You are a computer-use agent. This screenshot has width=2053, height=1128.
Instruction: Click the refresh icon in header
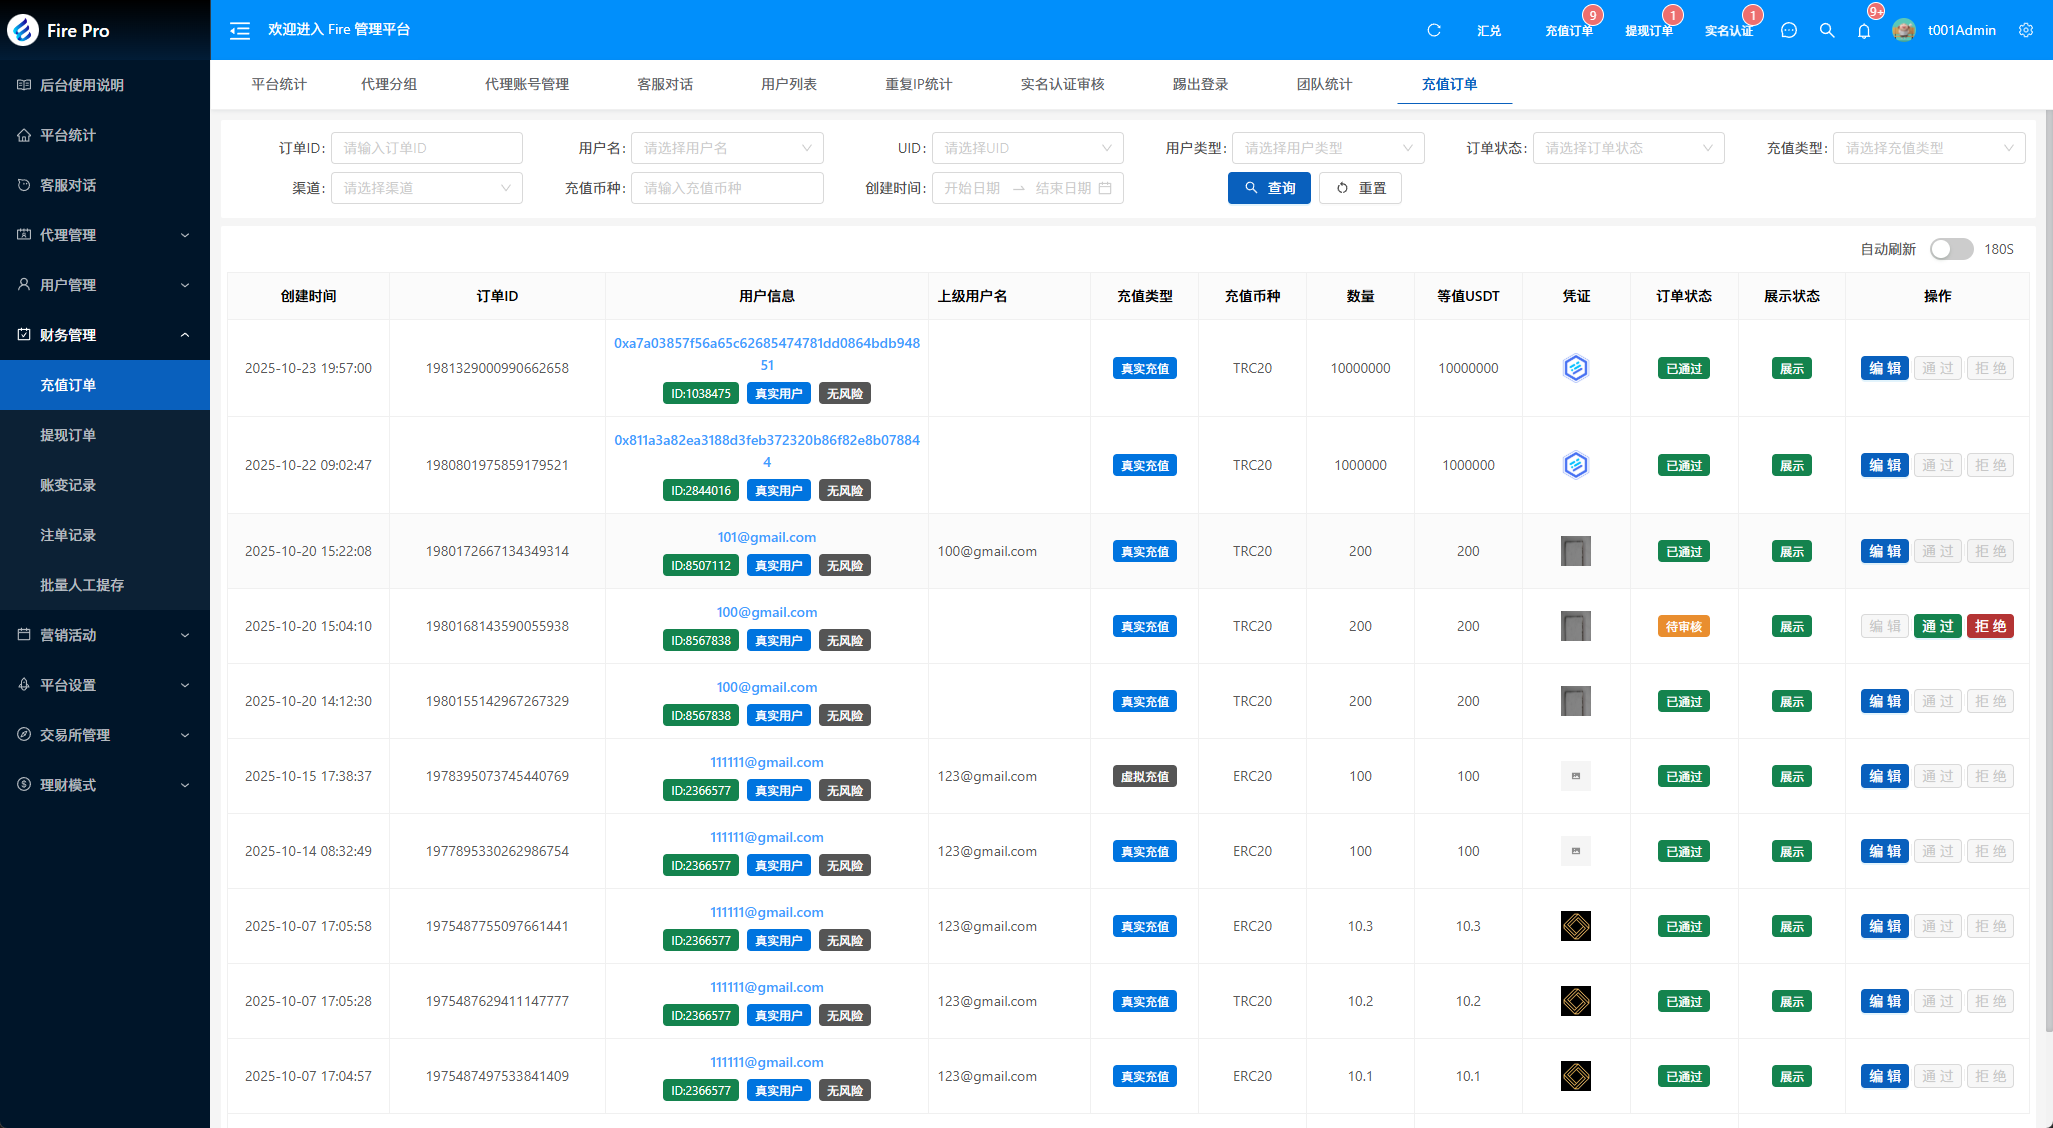(x=1433, y=31)
